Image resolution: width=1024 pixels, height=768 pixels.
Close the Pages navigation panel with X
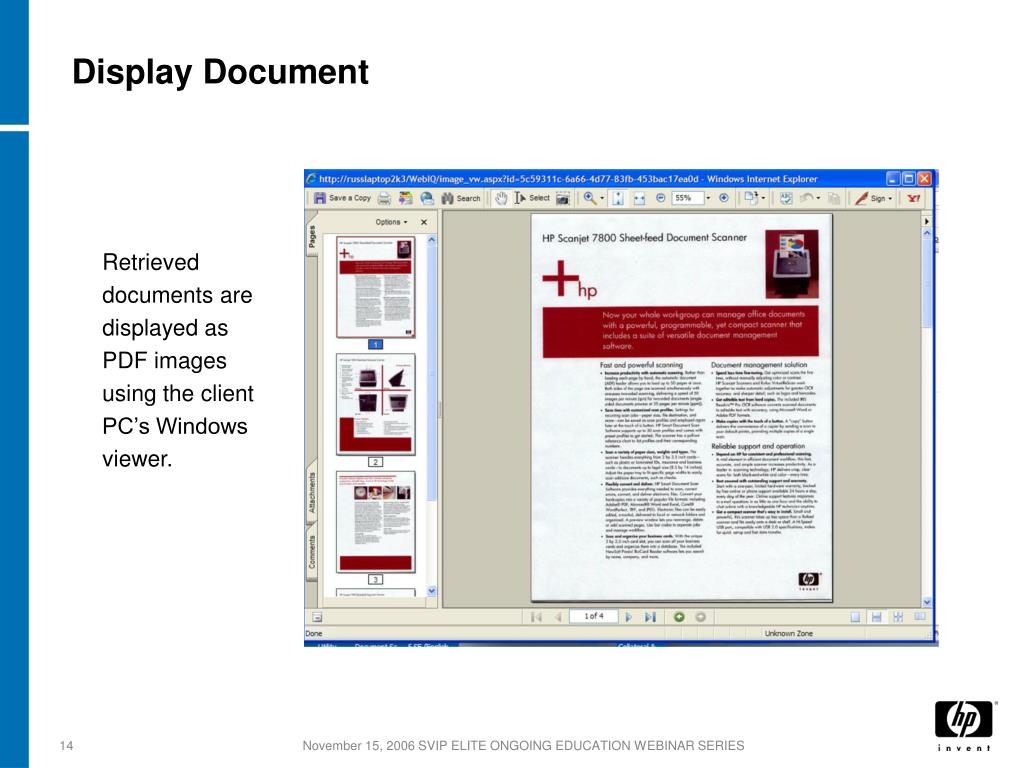(424, 222)
